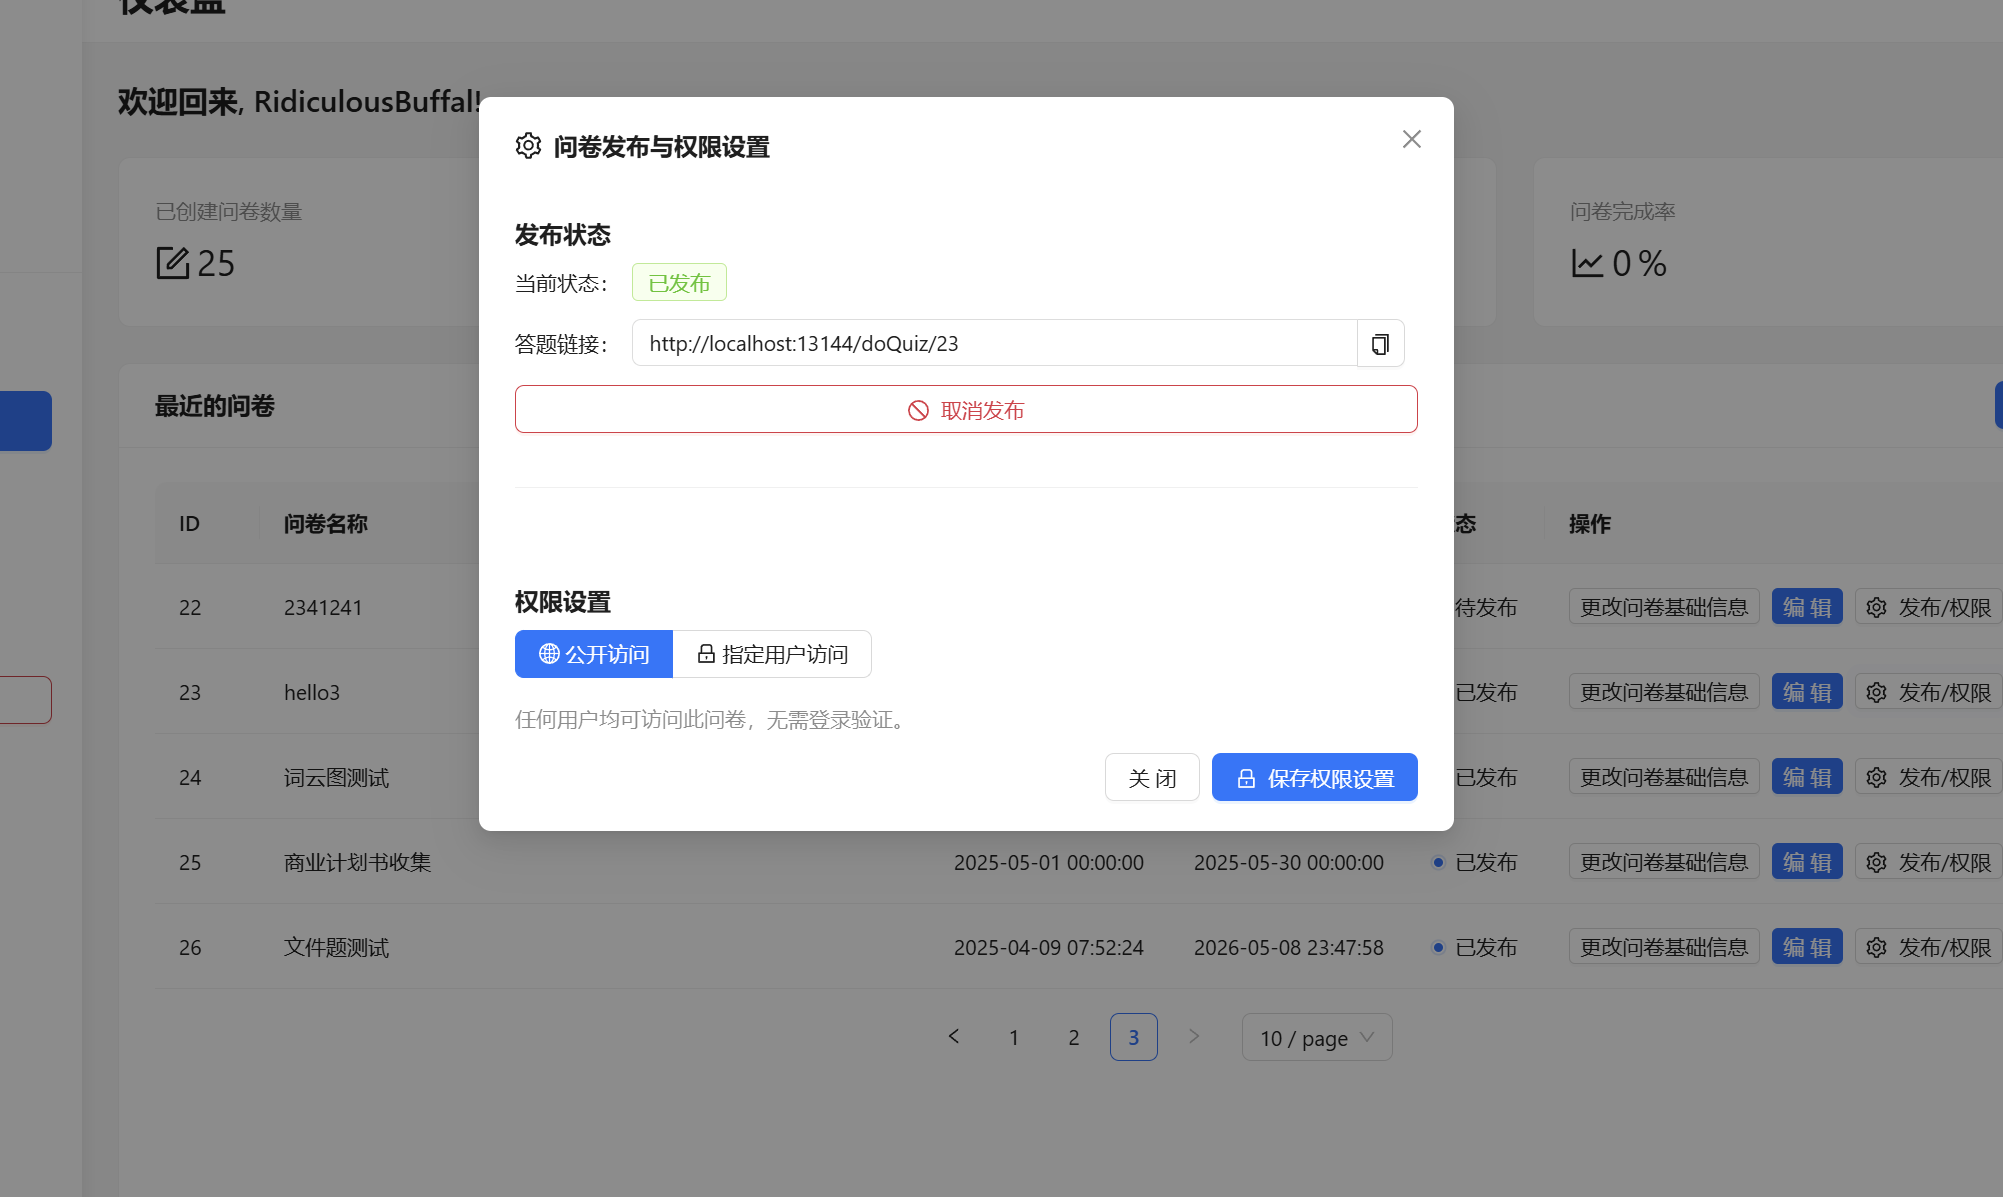Click the gear icon in dialog title
The image size is (2003, 1197).
pyautogui.click(x=528, y=146)
